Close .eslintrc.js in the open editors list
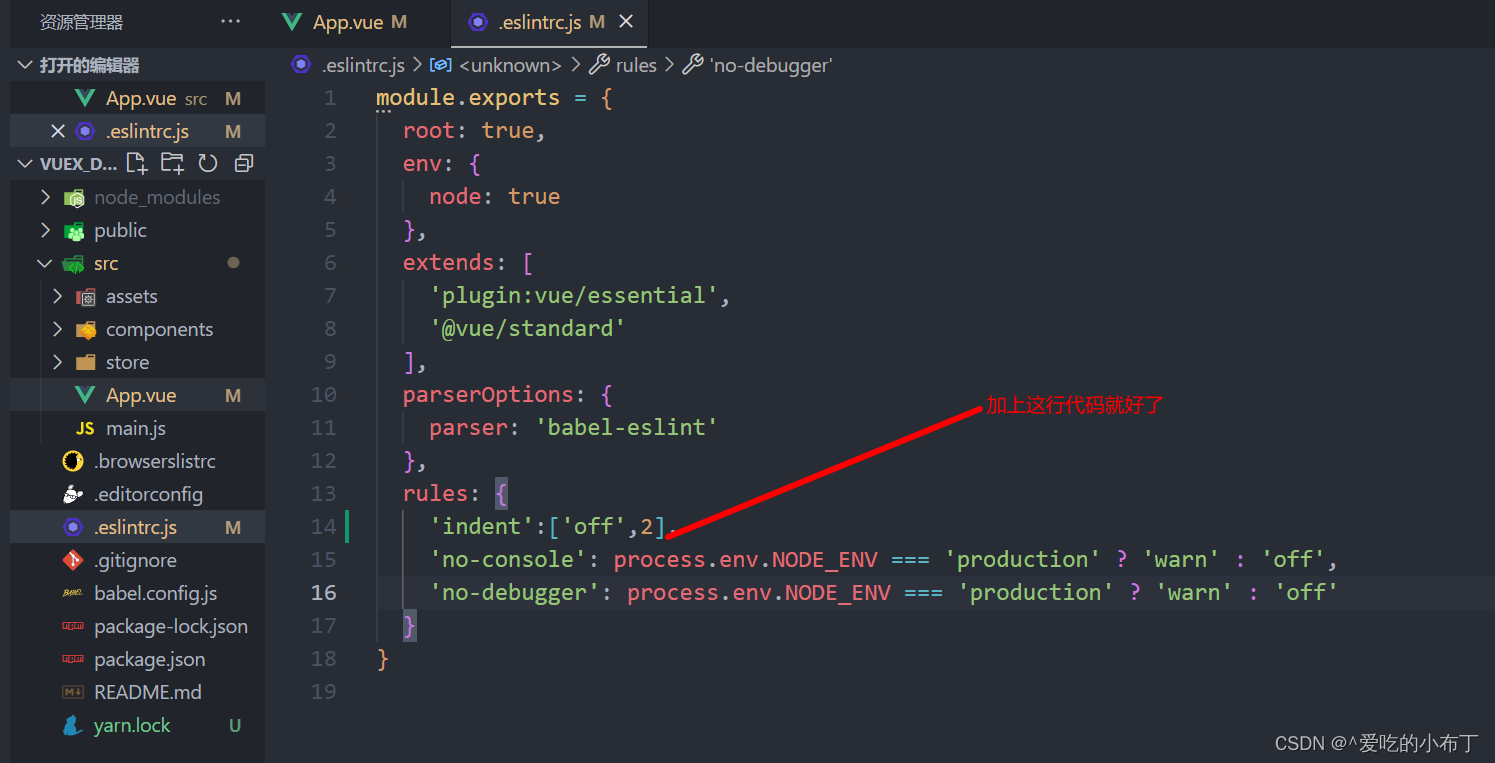Screen dimensions: 1495x763 57,130
